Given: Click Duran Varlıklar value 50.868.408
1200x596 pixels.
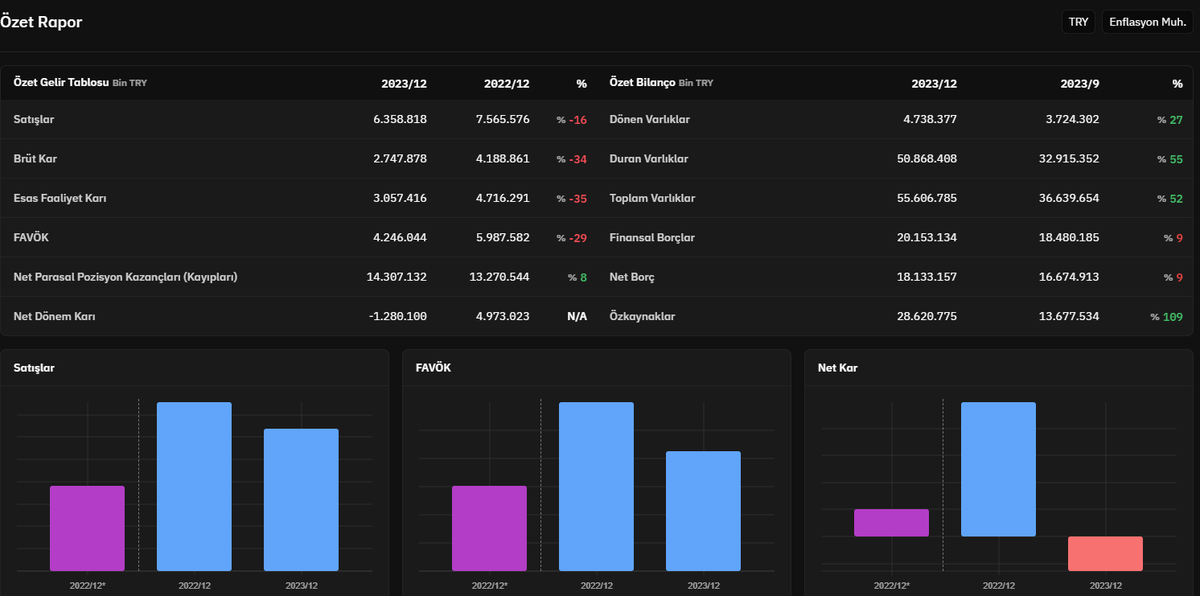Looking at the screenshot, I should (926, 159).
